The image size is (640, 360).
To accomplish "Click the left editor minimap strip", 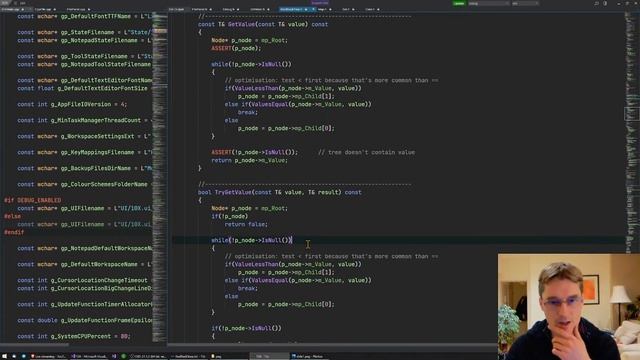I will tap(160, 178).
